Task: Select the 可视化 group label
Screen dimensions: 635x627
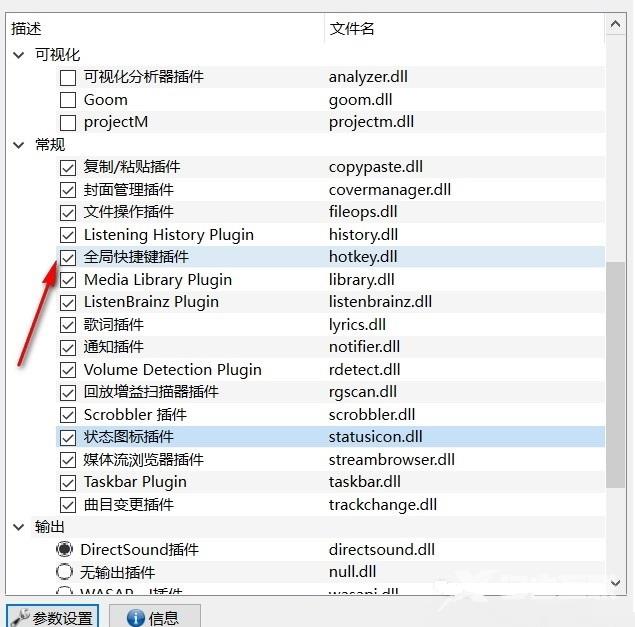Action: [58, 55]
